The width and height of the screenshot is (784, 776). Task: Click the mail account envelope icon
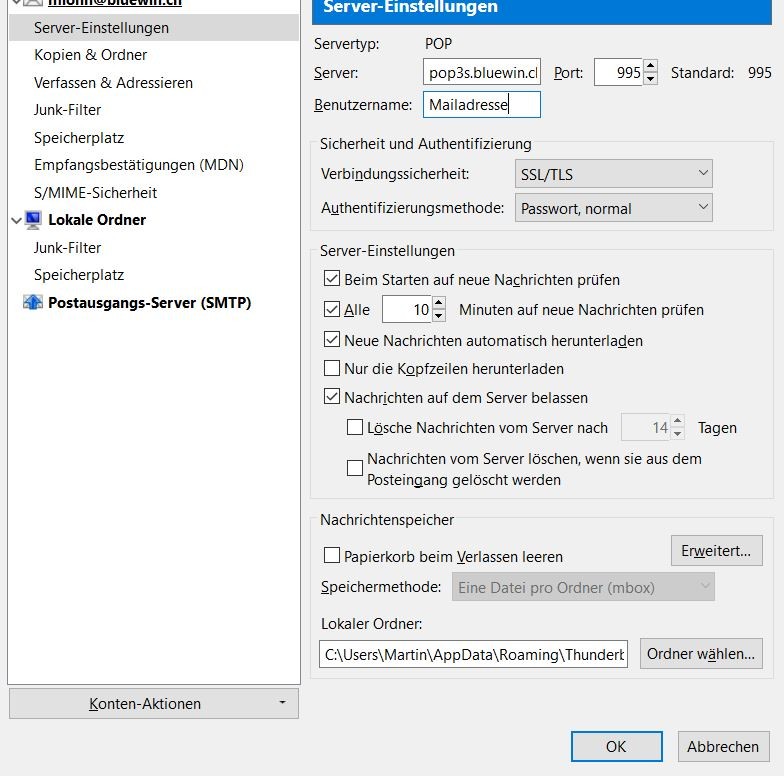32,4
